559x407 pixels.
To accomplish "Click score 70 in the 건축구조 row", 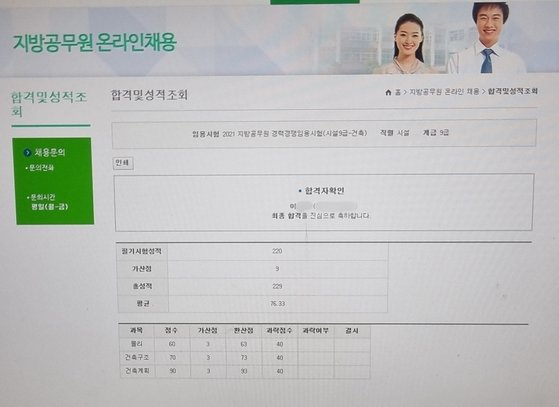I will [173, 357].
